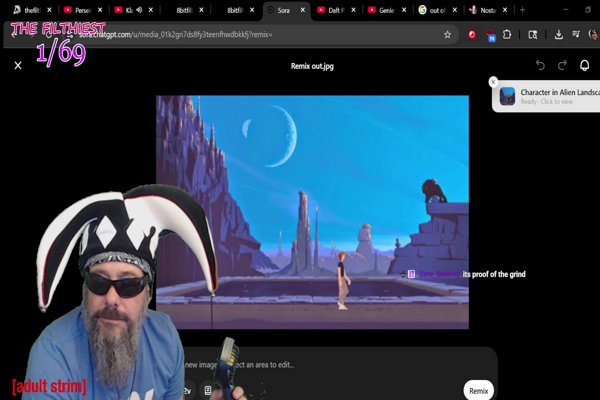Image resolution: width=600 pixels, height=400 pixels.
Task: Close the Sora tab
Action: click(x=303, y=10)
